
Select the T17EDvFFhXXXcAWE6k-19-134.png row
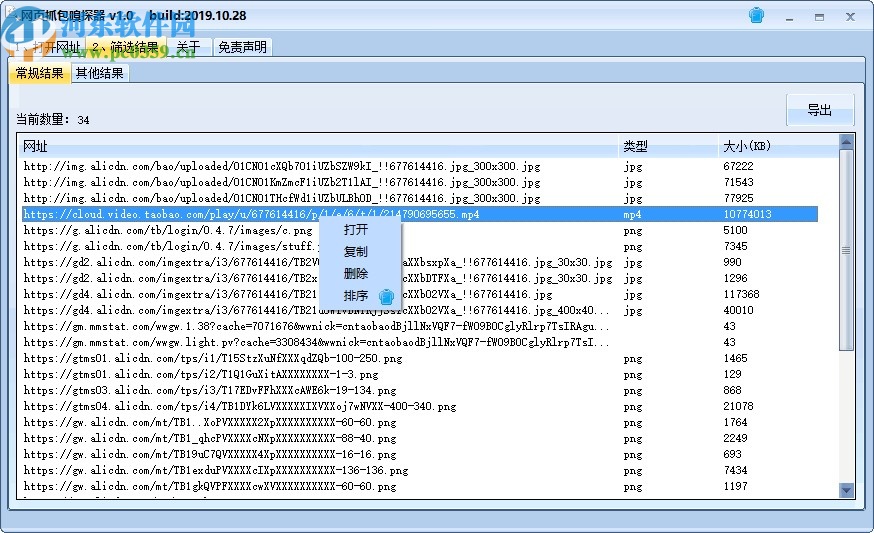[420, 391]
